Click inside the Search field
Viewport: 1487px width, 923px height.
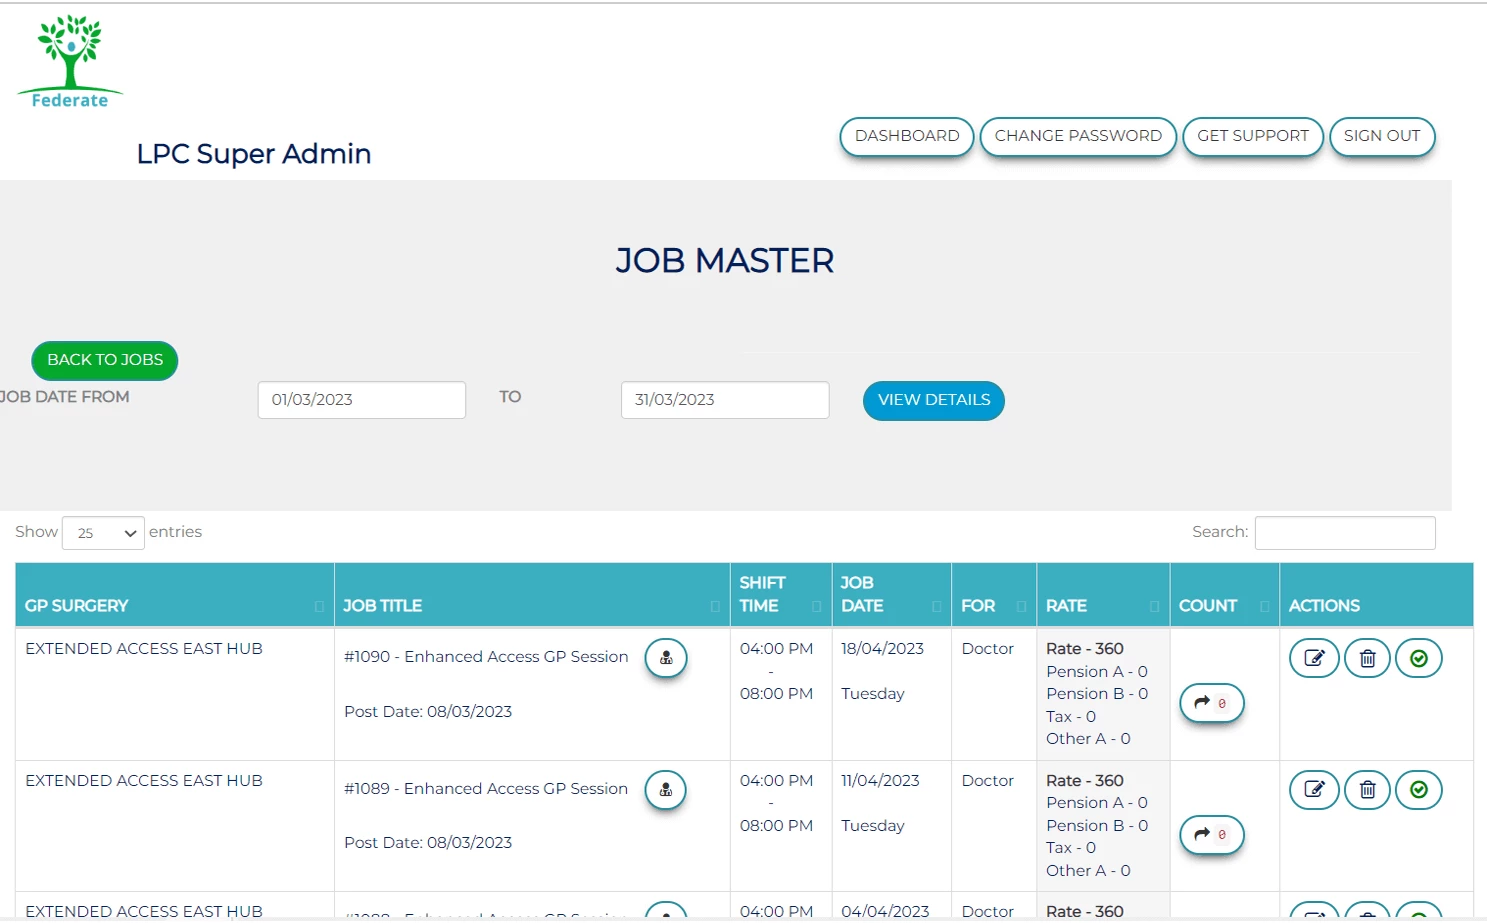(1344, 532)
